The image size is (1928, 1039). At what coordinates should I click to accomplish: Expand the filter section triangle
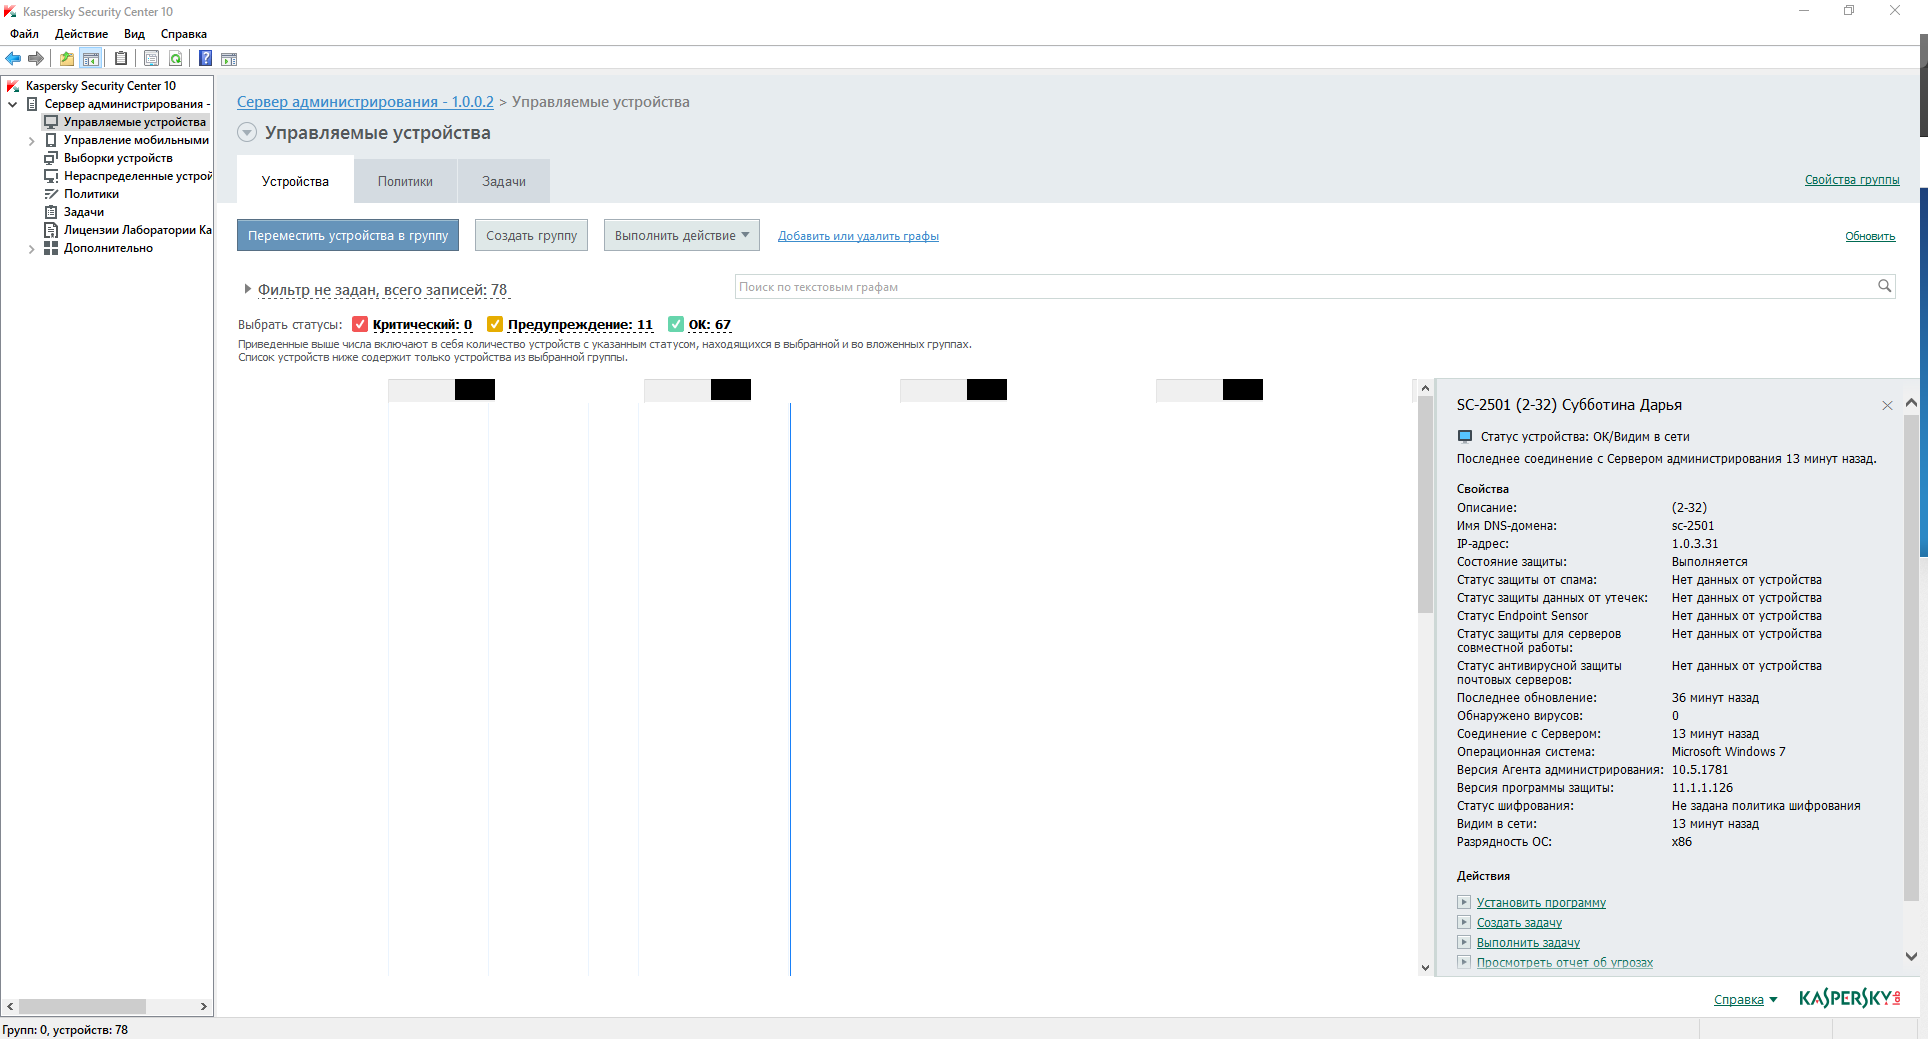247,289
